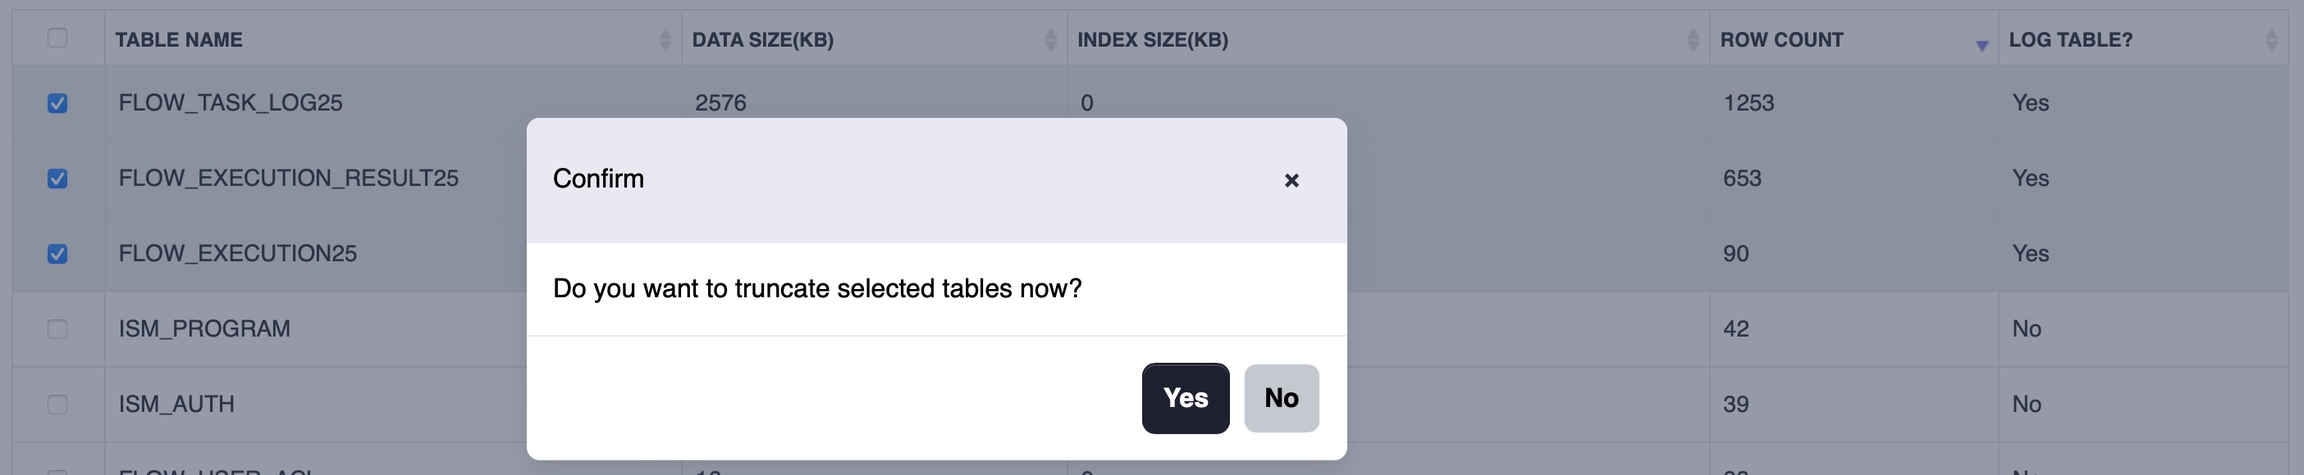Close the Confirm dialog with X
Image resolution: width=2304 pixels, height=475 pixels.
(1291, 180)
